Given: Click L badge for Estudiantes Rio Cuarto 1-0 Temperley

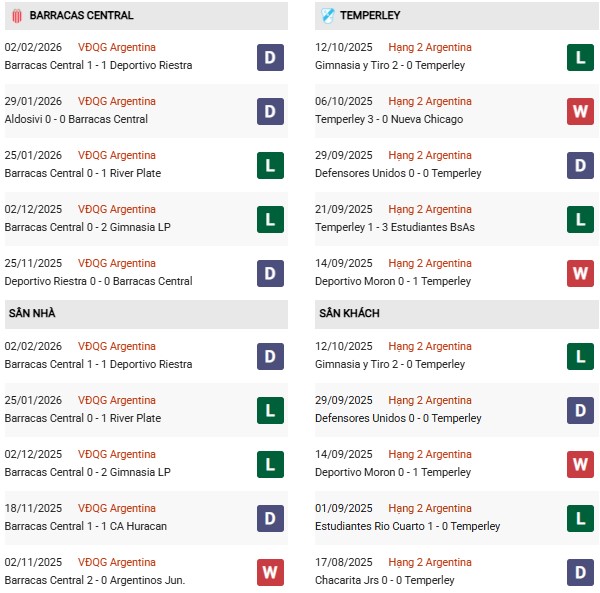Looking at the screenshot, I should 581,518.
